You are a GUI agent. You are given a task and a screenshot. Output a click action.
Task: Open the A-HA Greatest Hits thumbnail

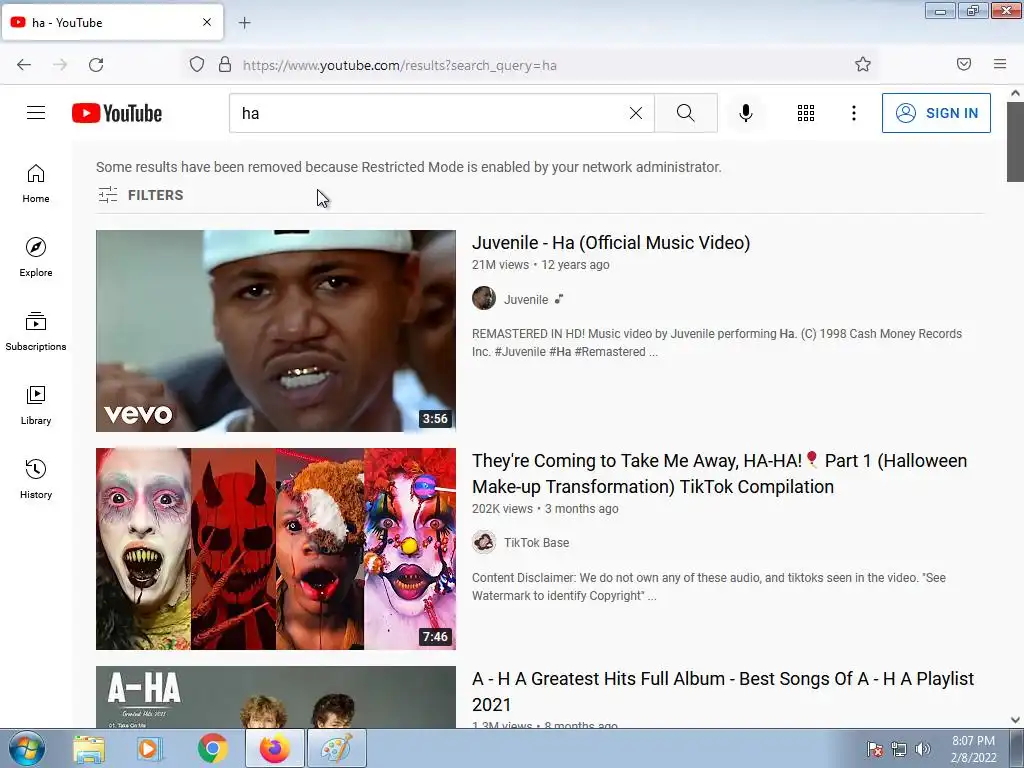coord(276,697)
